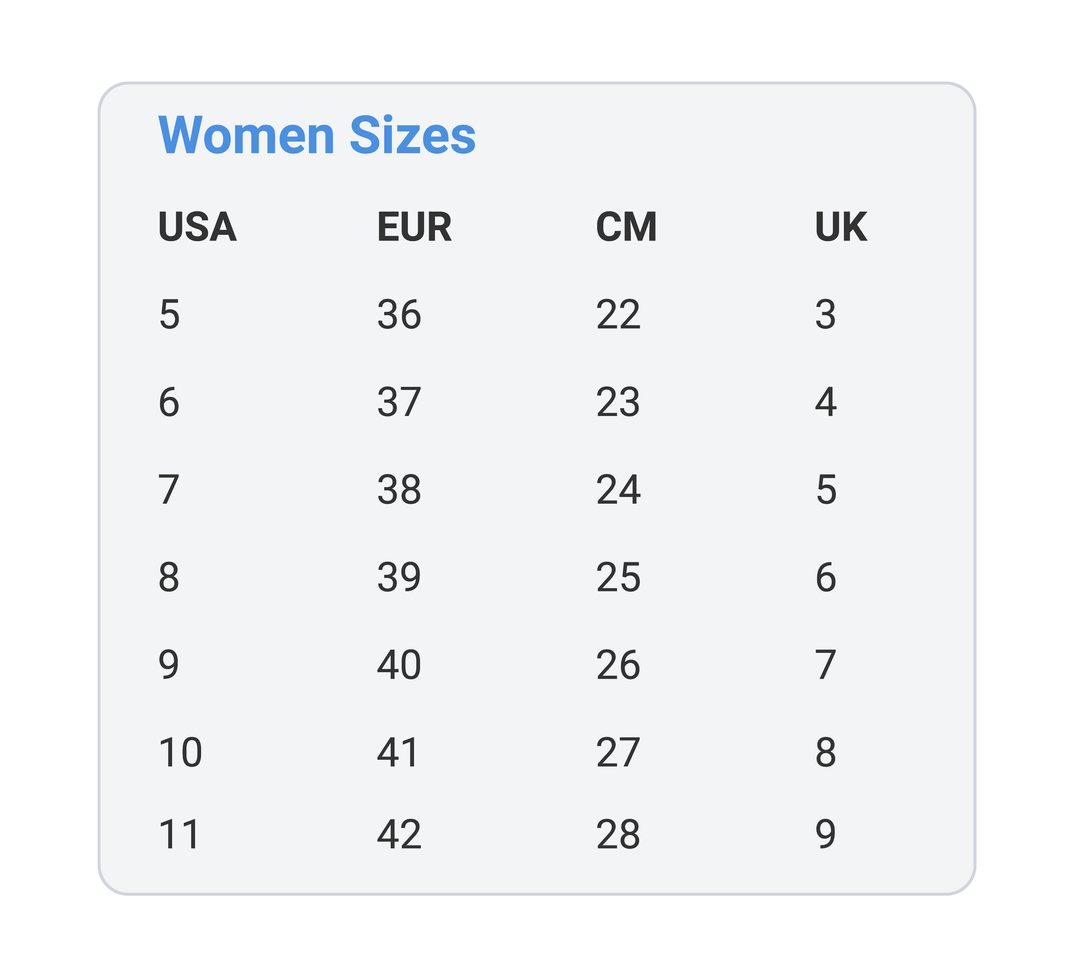The width and height of the screenshot is (1074, 977).
Task: Select the 22 CM value
Action: point(618,315)
